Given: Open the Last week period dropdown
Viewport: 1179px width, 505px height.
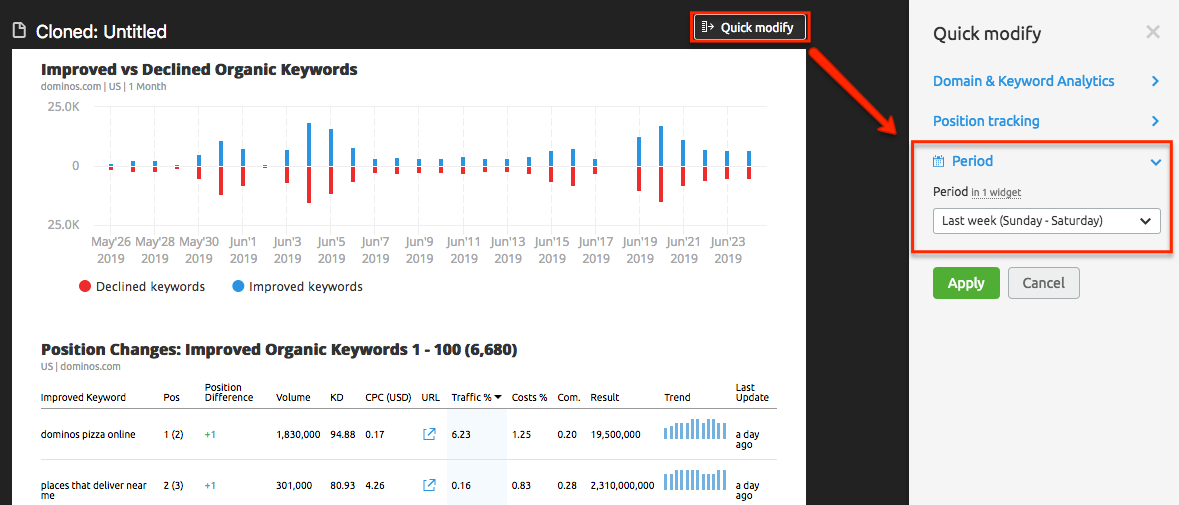Looking at the screenshot, I should click(x=1046, y=221).
